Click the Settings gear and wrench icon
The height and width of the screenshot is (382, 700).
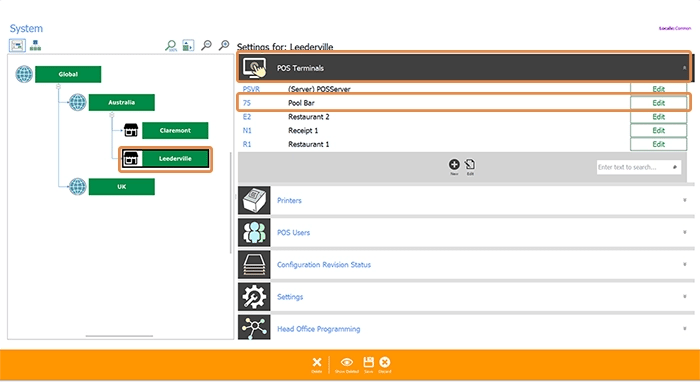tap(254, 297)
